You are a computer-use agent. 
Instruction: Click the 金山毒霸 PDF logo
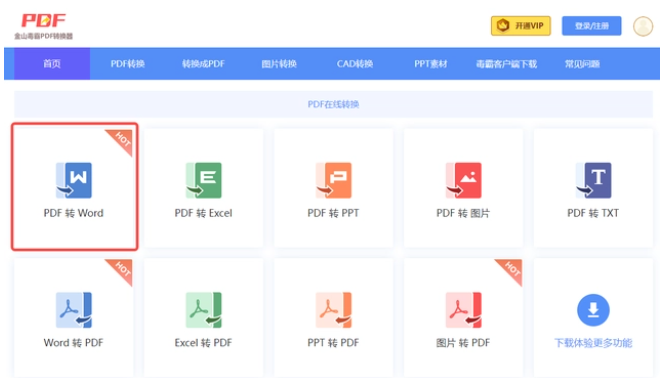(43, 26)
